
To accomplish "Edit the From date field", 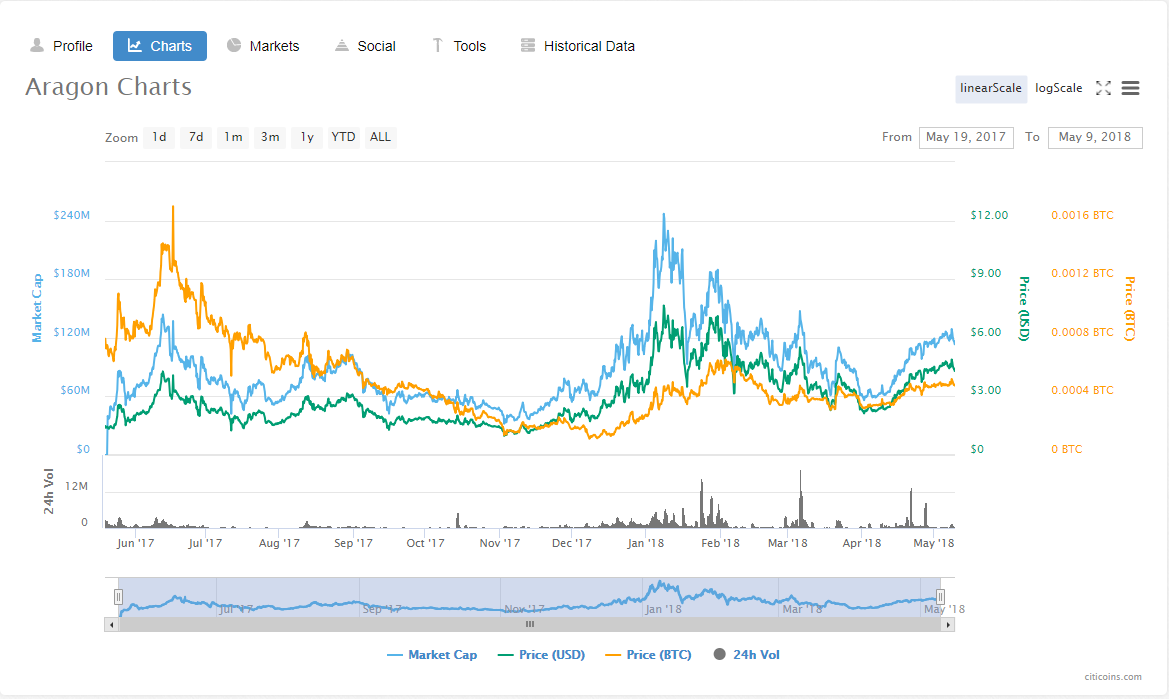I will pos(966,137).
